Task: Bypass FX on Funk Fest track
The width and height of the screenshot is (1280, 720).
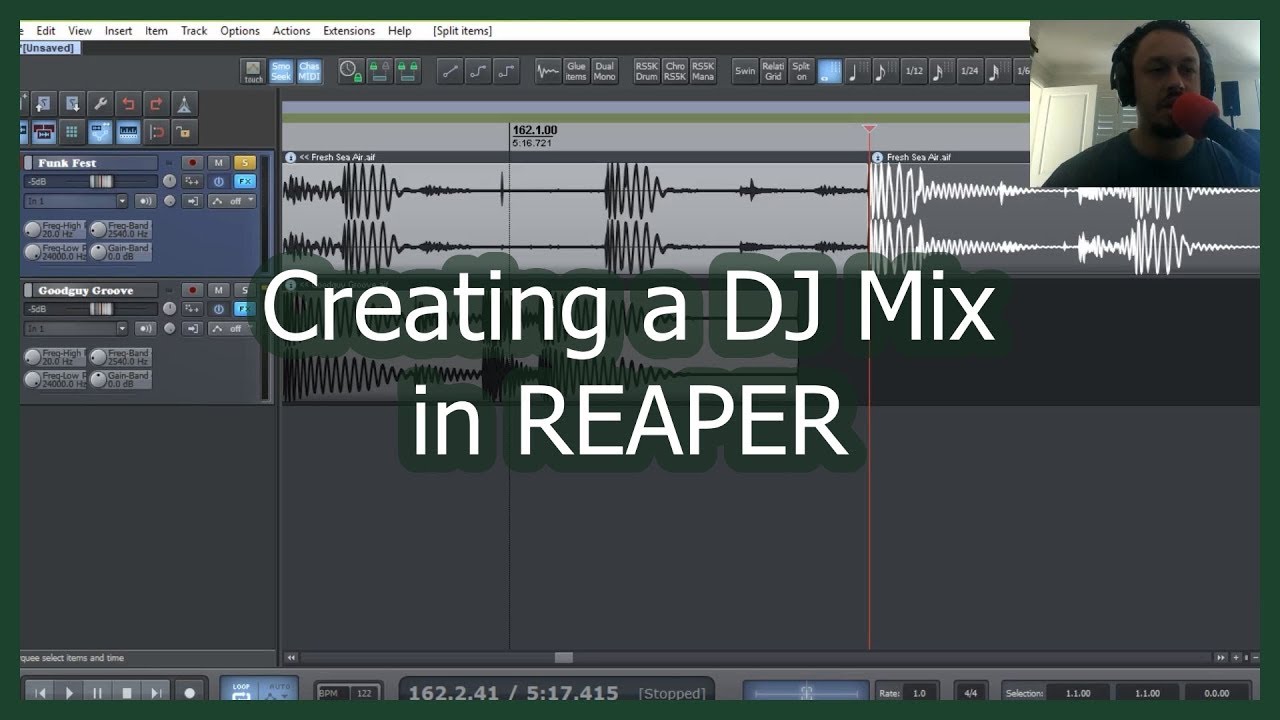Action: coord(219,181)
